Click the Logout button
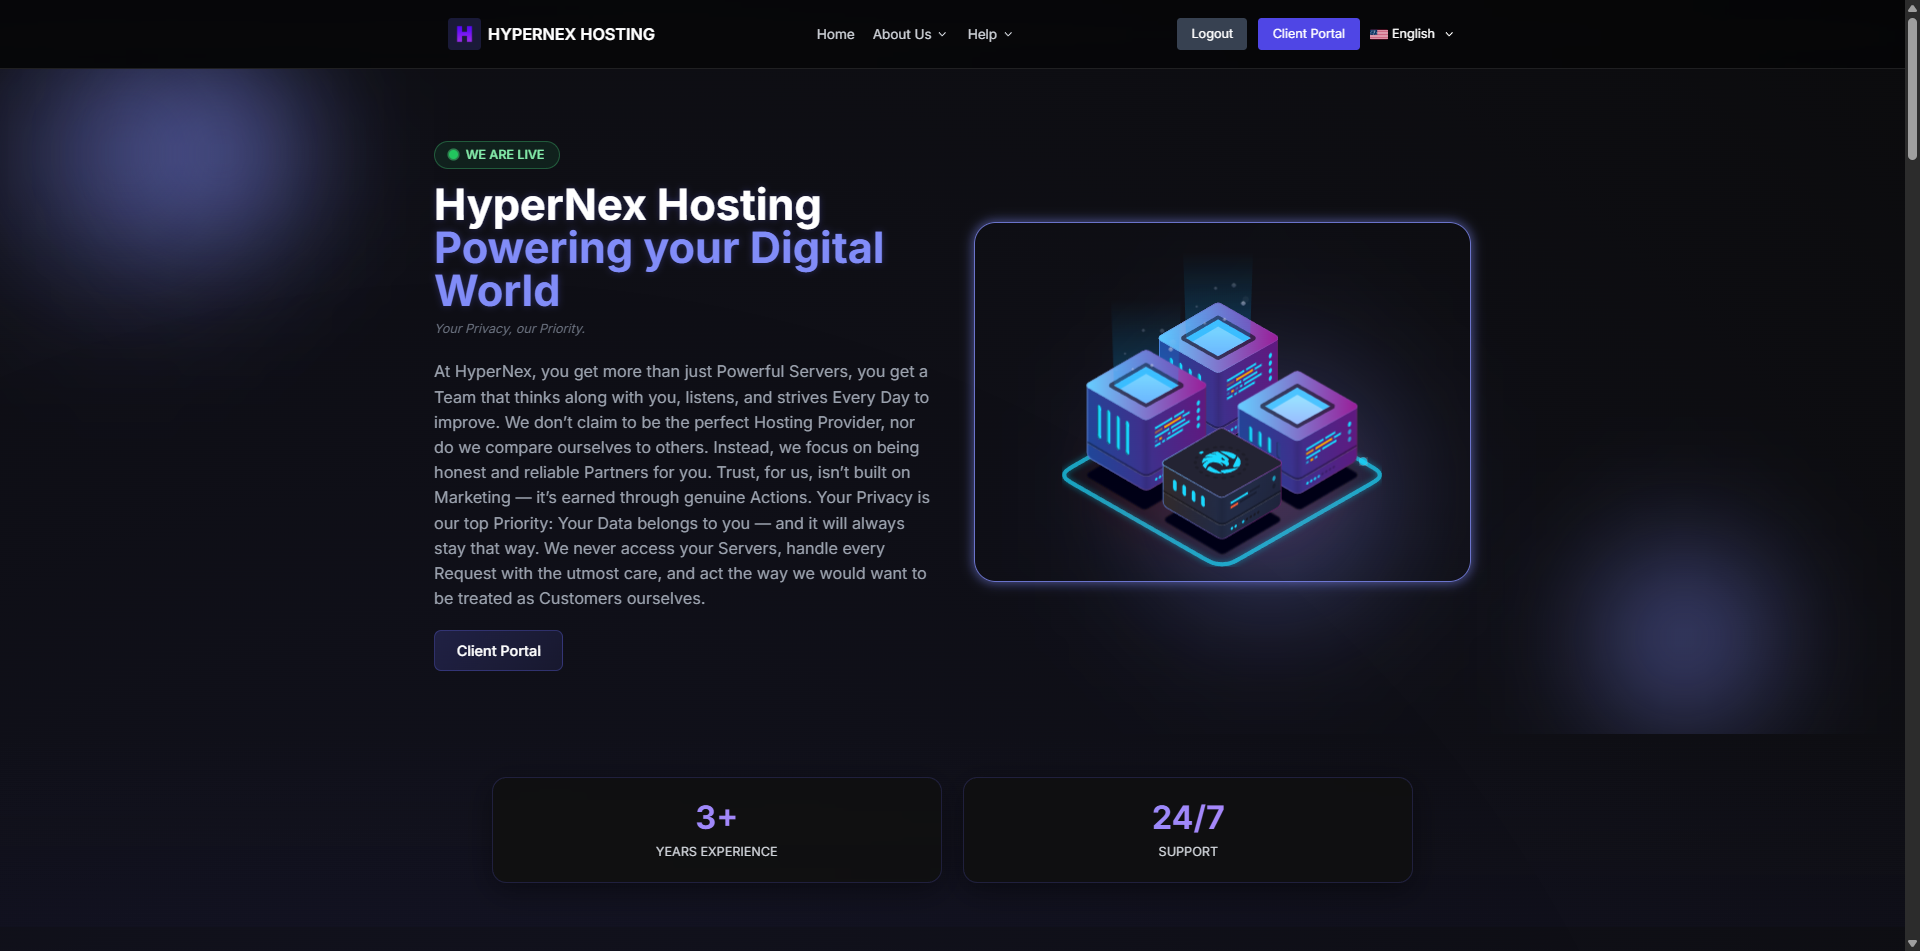The width and height of the screenshot is (1920, 951). (1210, 33)
